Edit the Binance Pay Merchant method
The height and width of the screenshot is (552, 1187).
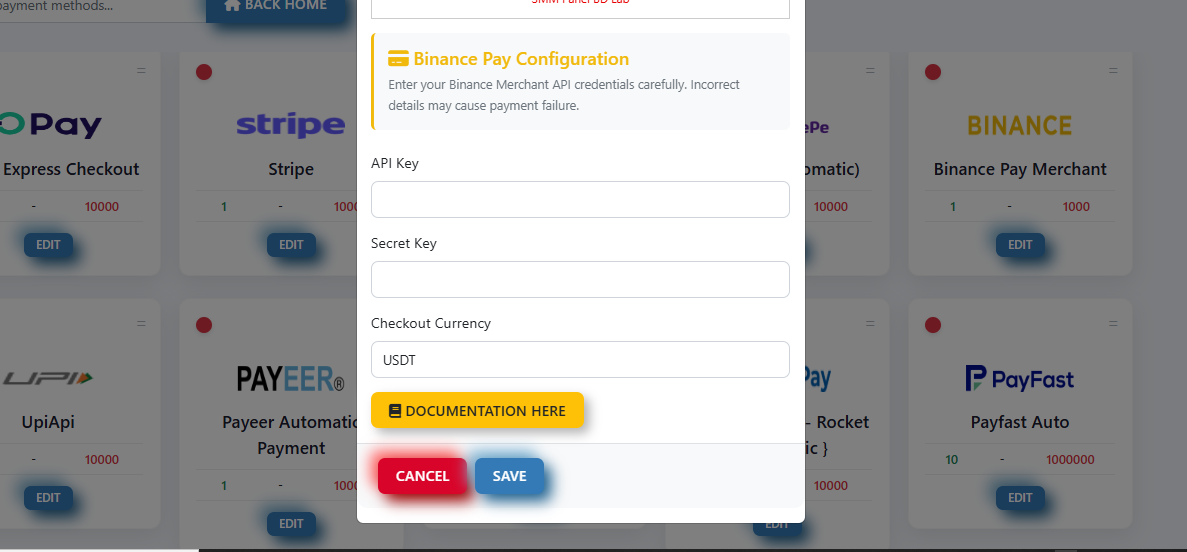click(x=1020, y=245)
